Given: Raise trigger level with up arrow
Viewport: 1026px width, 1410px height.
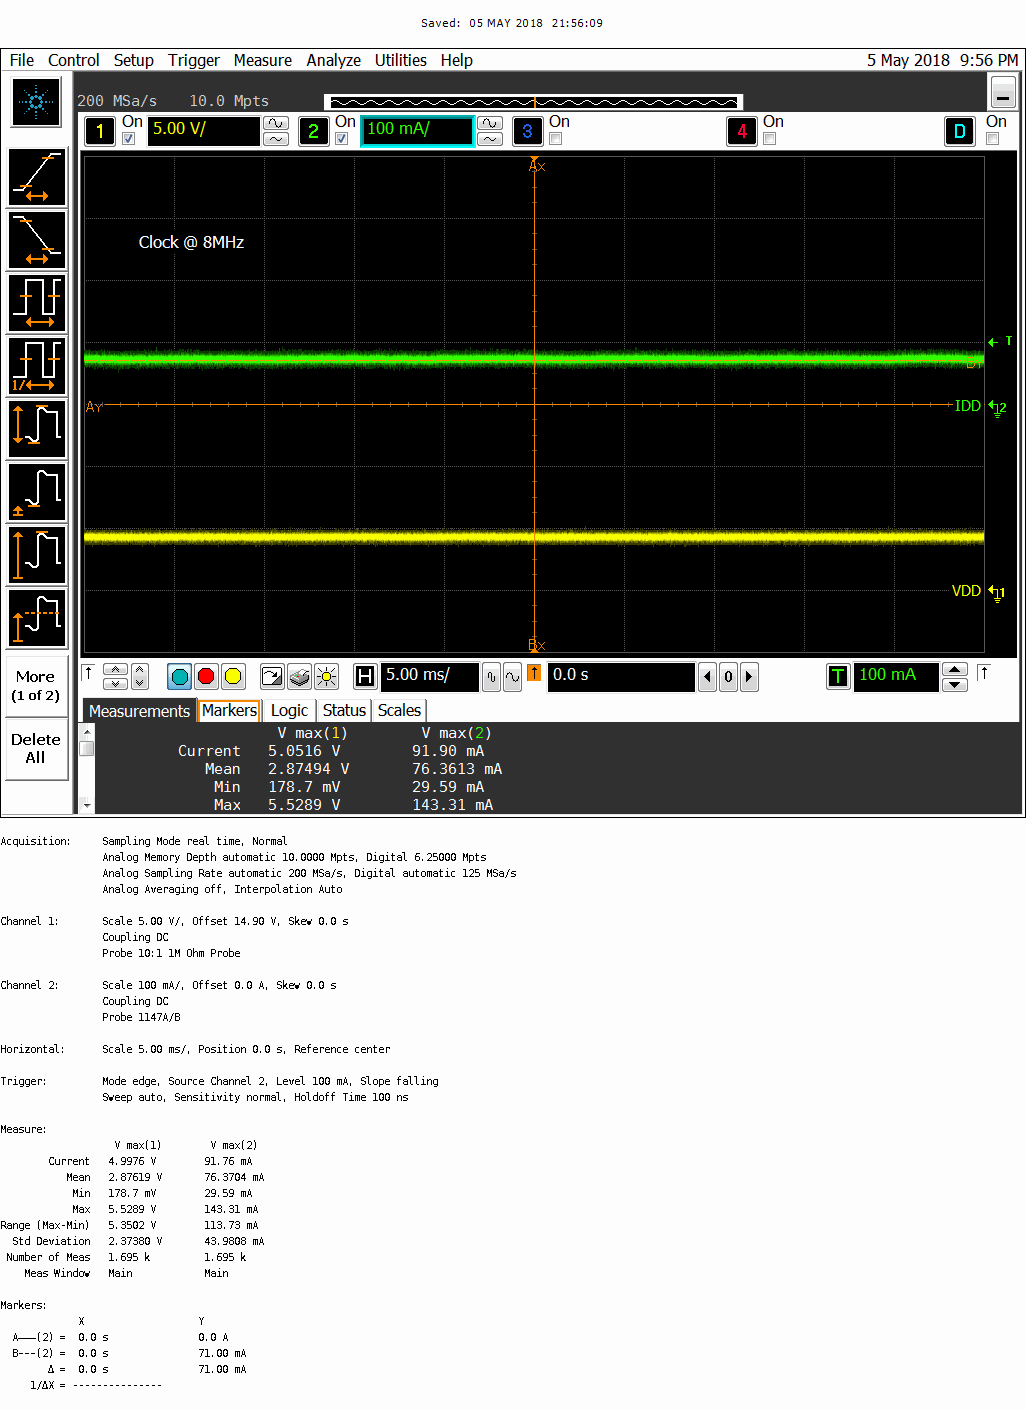Looking at the screenshot, I should [955, 670].
